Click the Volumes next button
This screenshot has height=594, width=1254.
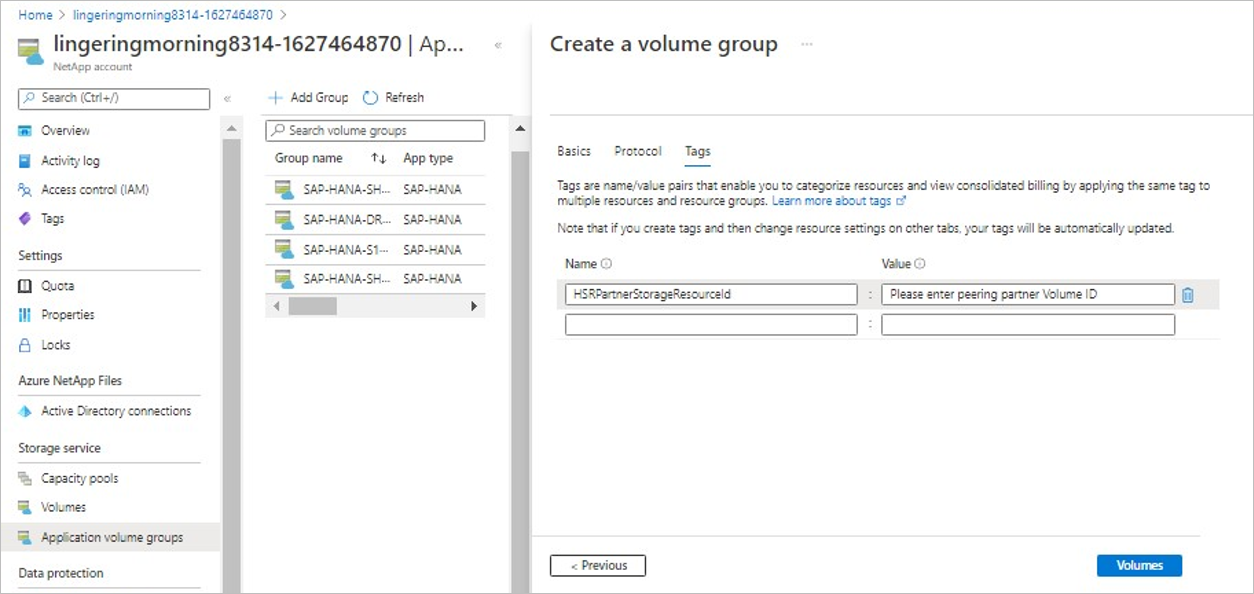pos(1139,566)
